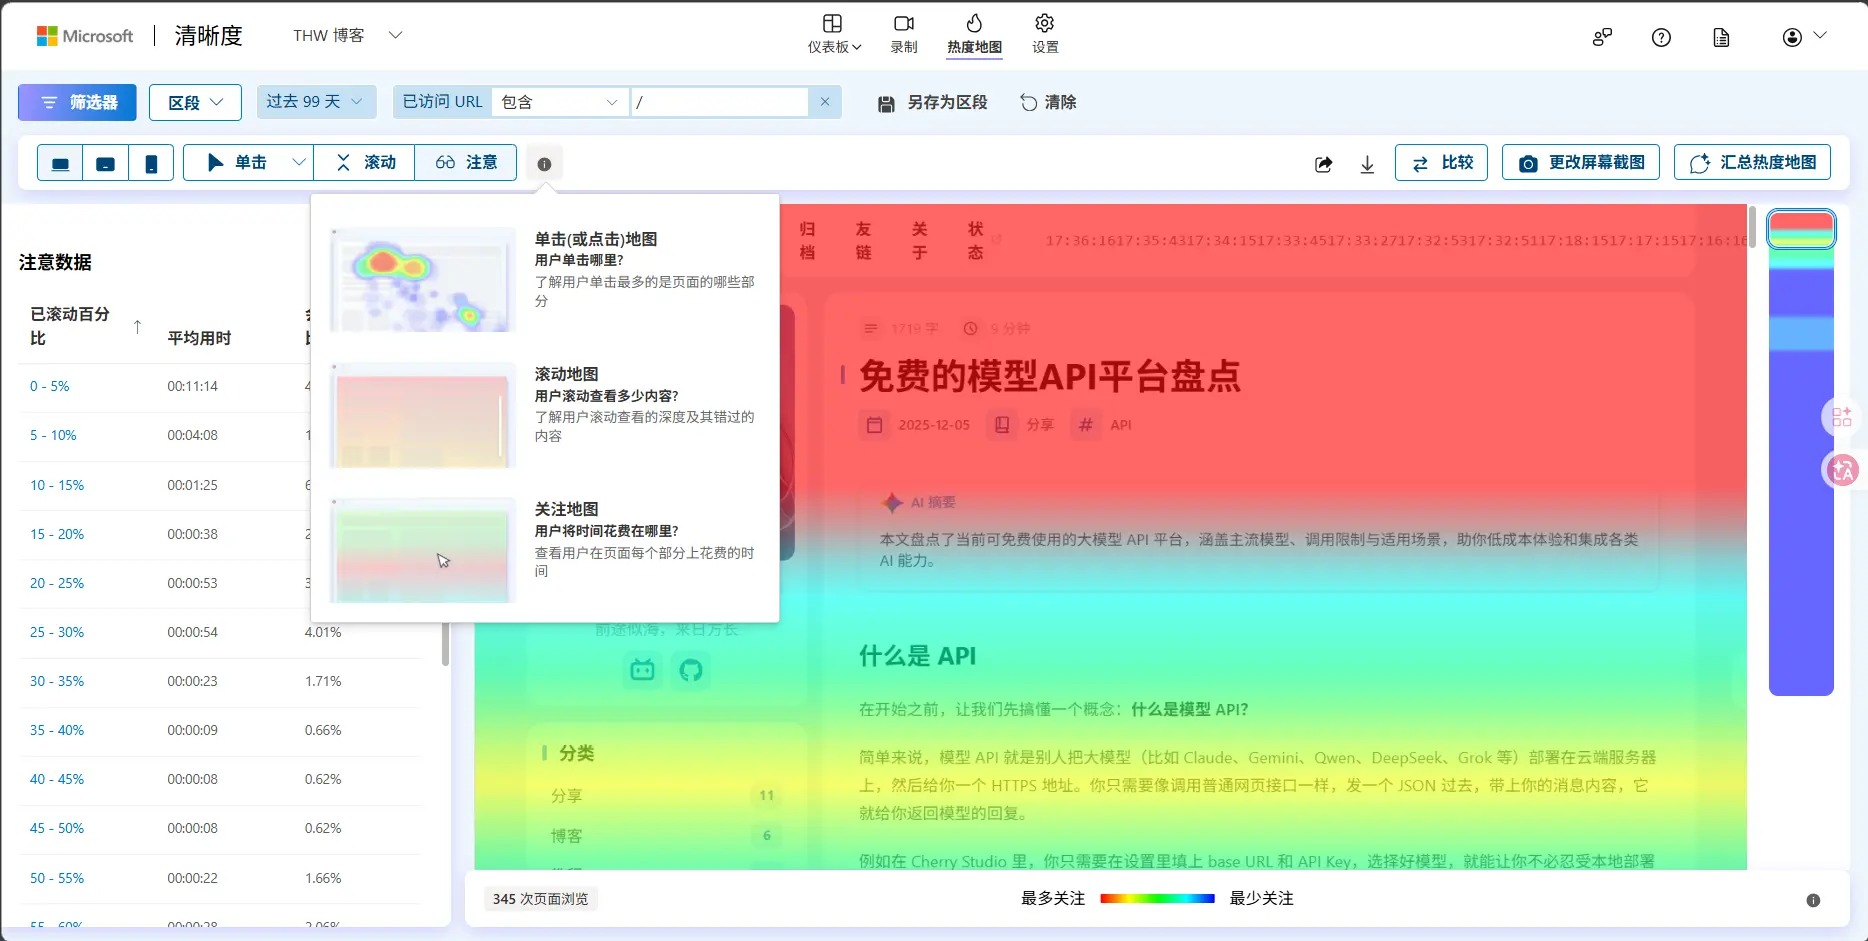The height and width of the screenshot is (941, 1868).
Task: Expand the 区段 segment dropdown
Action: tap(194, 101)
